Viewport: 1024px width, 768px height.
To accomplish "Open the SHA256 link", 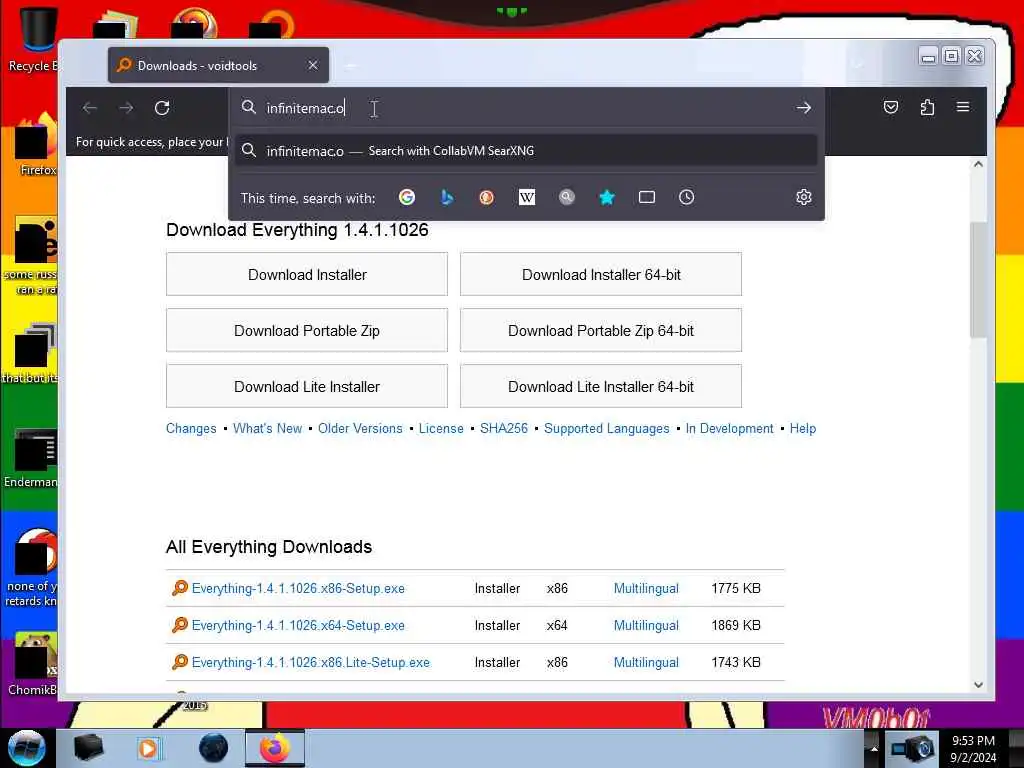I will coord(504,428).
